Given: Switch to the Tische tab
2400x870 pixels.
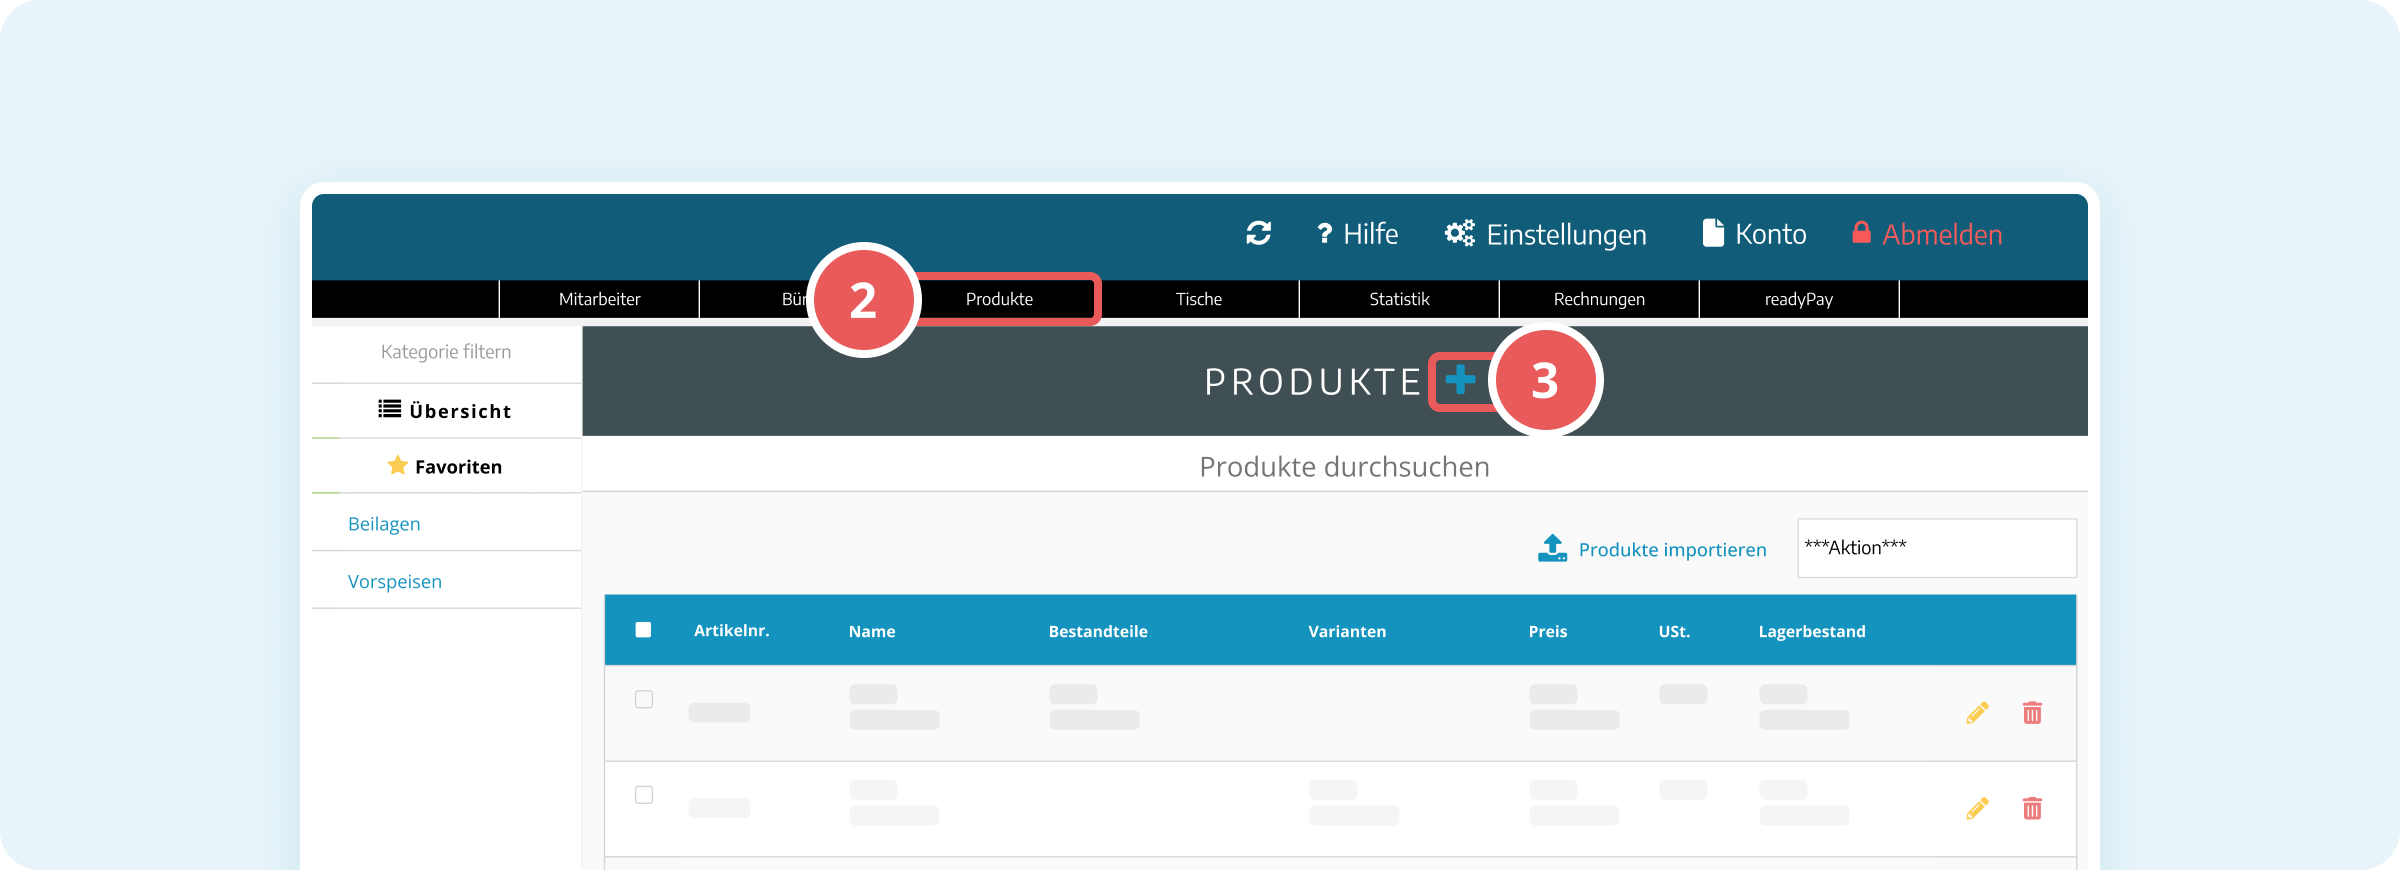Looking at the screenshot, I should [x=1199, y=299].
